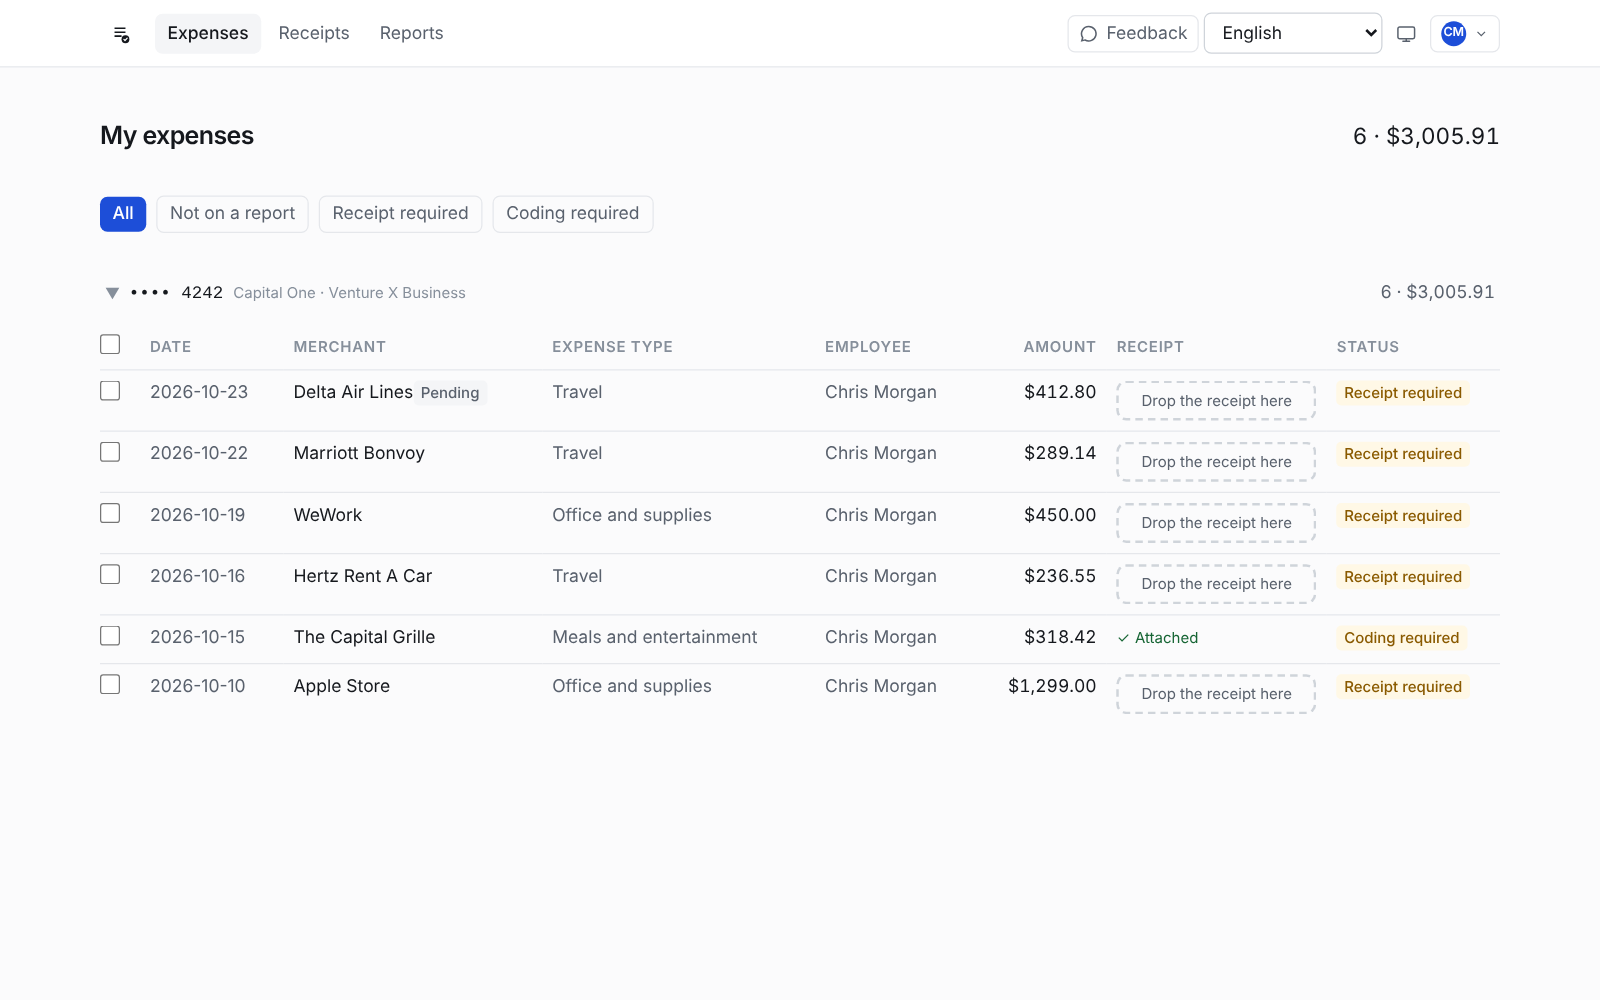
Task: Click the Pending badge on Delta Air Lines
Action: tap(450, 393)
